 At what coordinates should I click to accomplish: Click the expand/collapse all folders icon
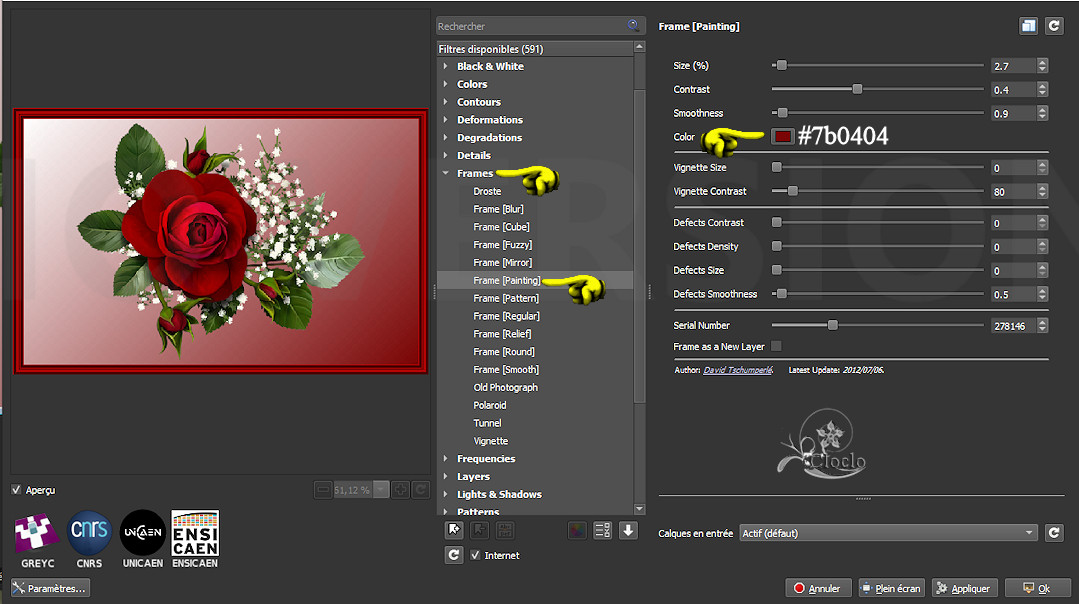click(x=603, y=530)
